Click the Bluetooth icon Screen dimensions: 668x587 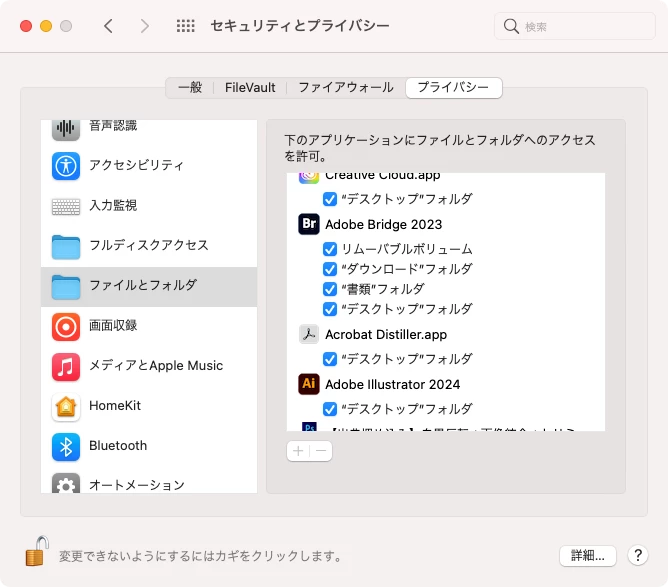[66, 447]
